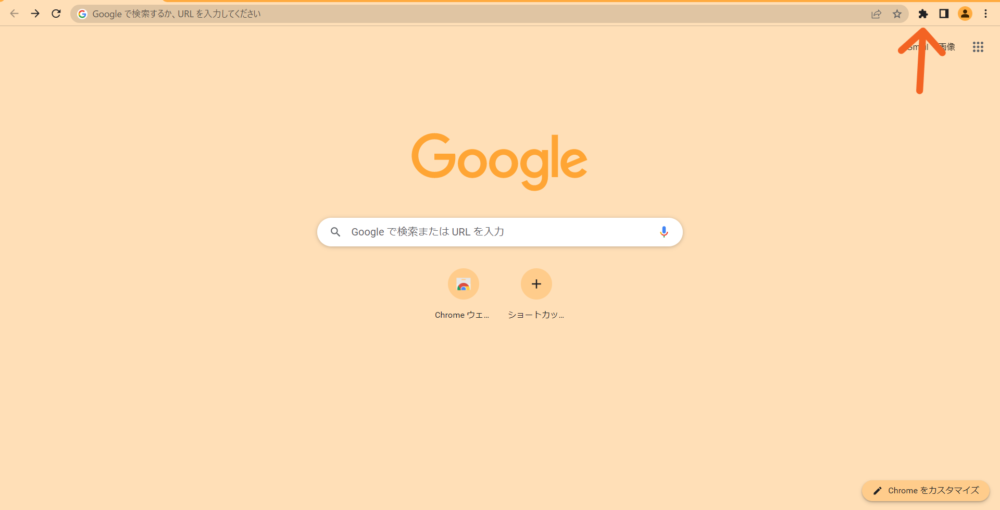This screenshot has height=510, width=1000.
Task: Click the Chrome をカスタマイズ button
Action: [925, 491]
